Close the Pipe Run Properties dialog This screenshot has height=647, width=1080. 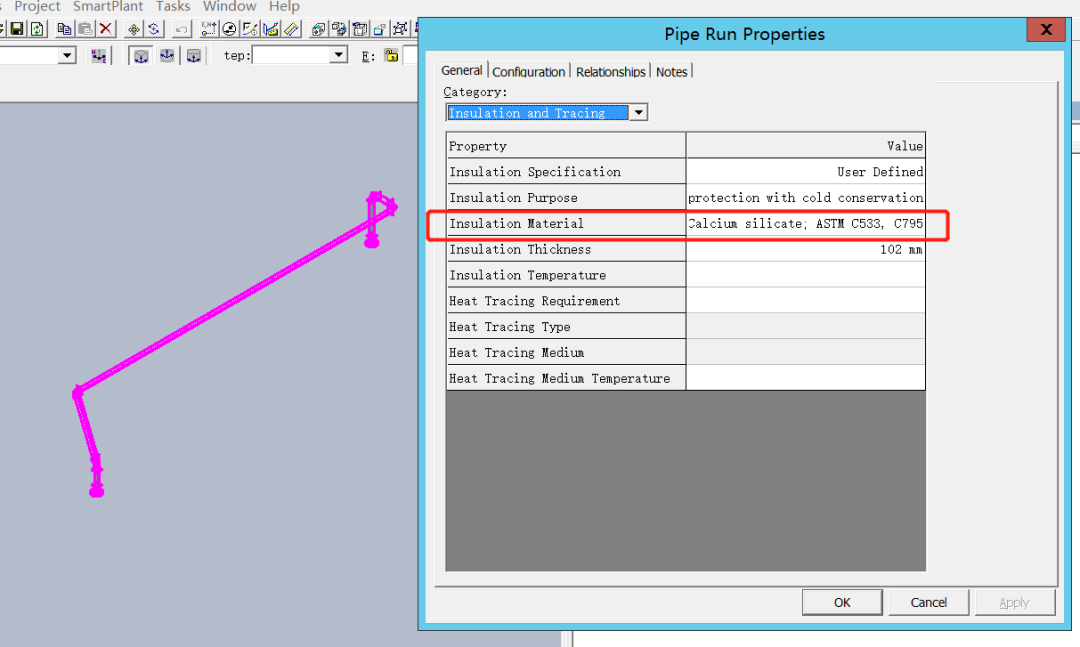coord(1046,30)
